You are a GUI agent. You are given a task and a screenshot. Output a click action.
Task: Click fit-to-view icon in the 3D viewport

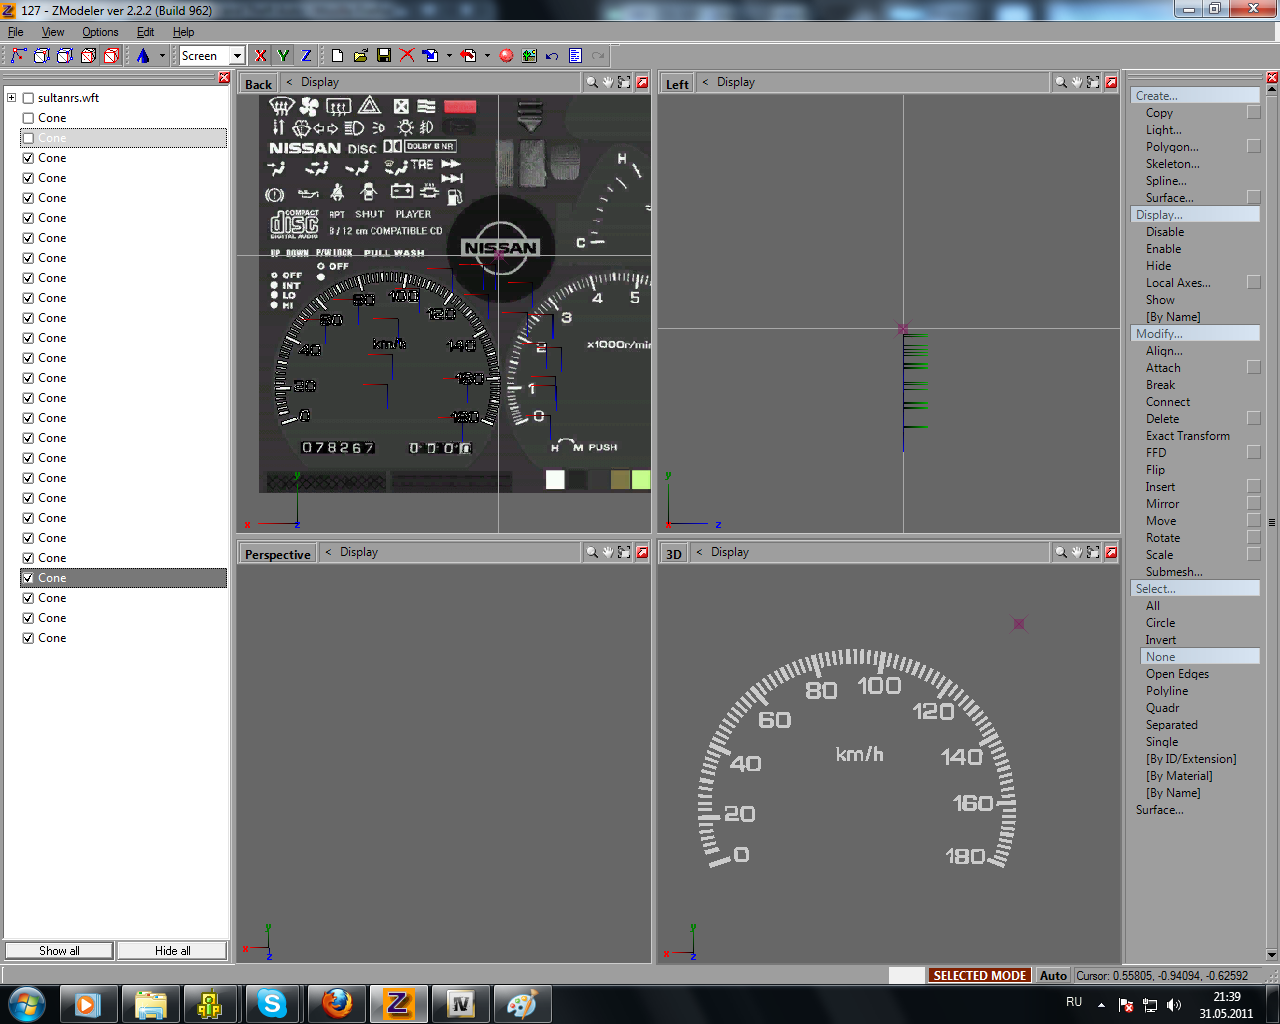1093,552
